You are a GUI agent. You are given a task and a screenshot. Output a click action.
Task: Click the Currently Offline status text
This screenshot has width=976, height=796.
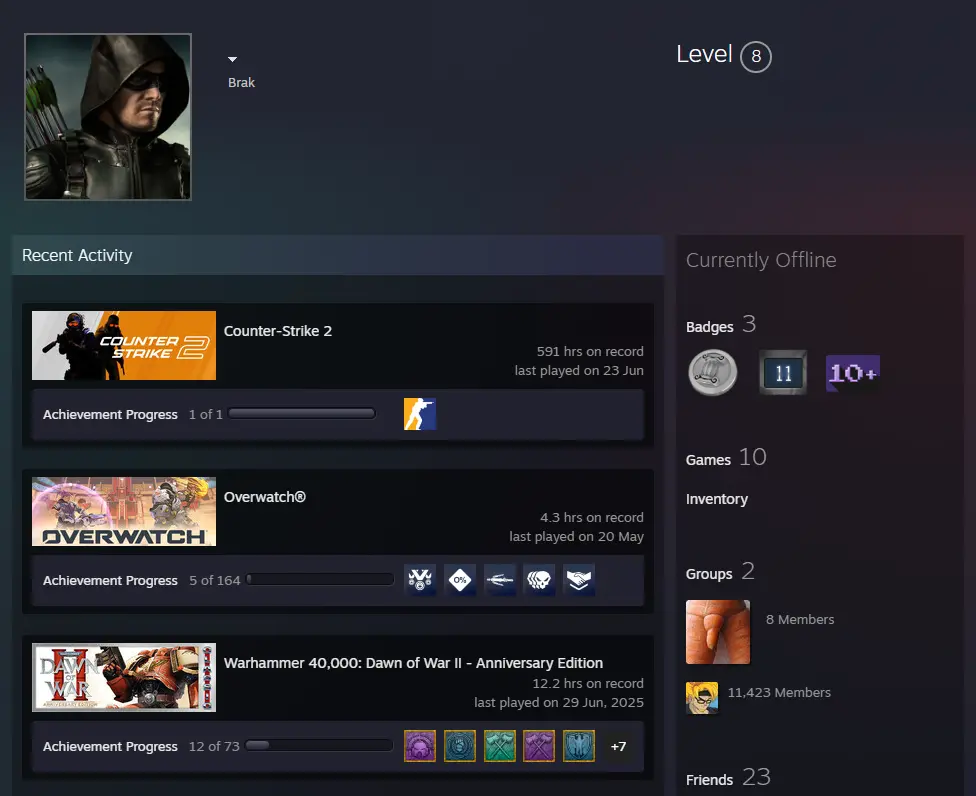click(761, 260)
